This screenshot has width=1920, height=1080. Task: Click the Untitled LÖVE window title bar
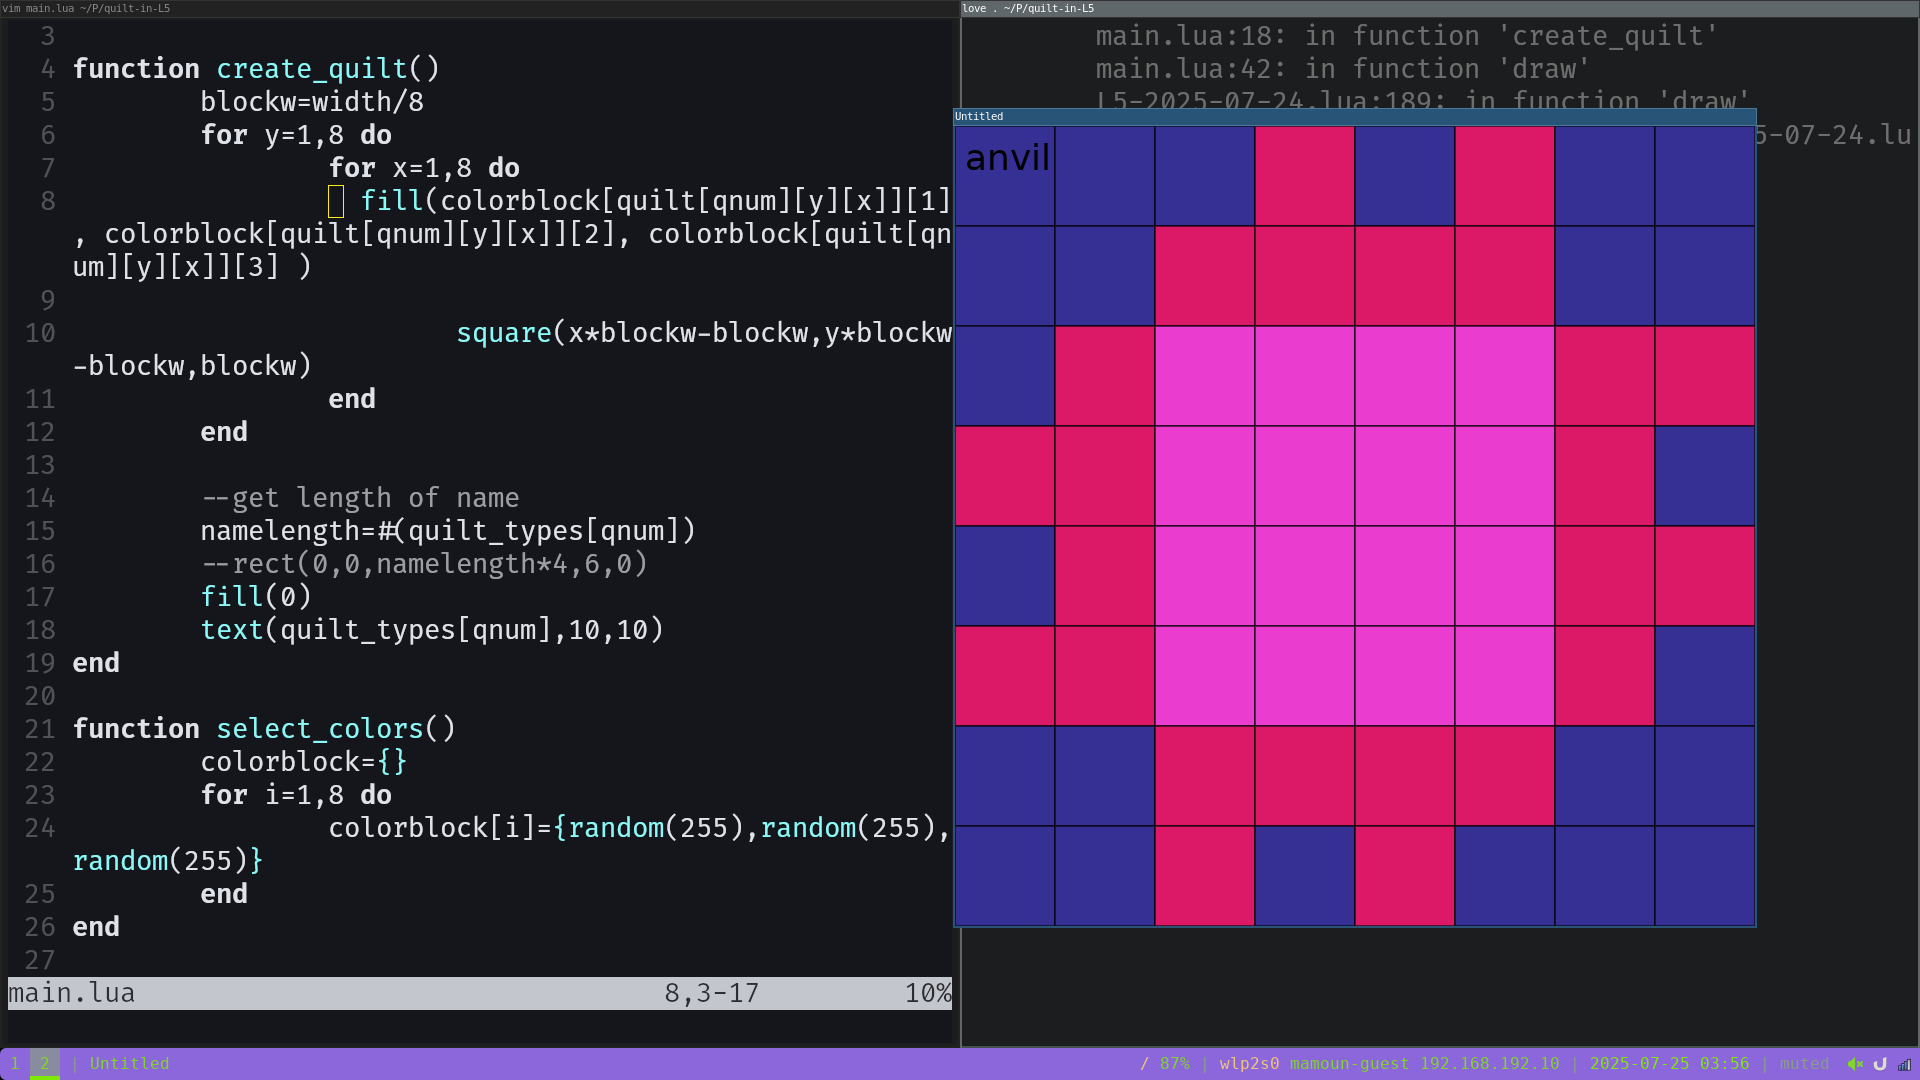(x=1354, y=117)
